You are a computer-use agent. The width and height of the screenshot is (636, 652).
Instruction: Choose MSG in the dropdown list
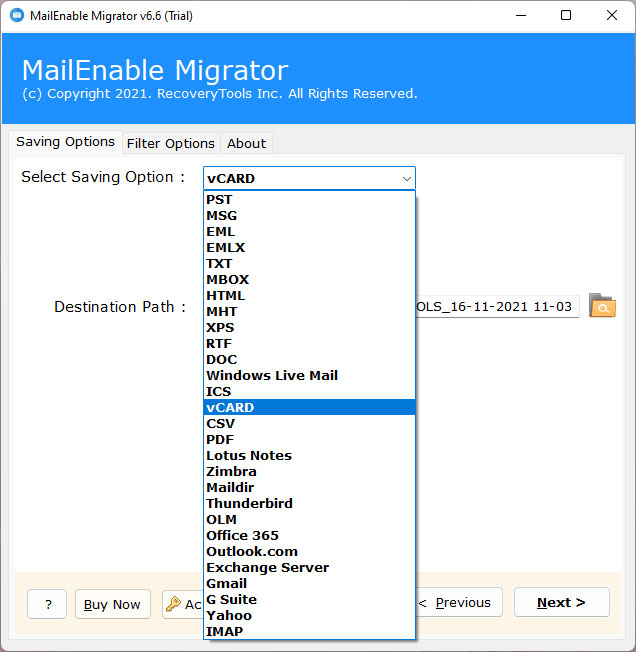(x=309, y=215)
